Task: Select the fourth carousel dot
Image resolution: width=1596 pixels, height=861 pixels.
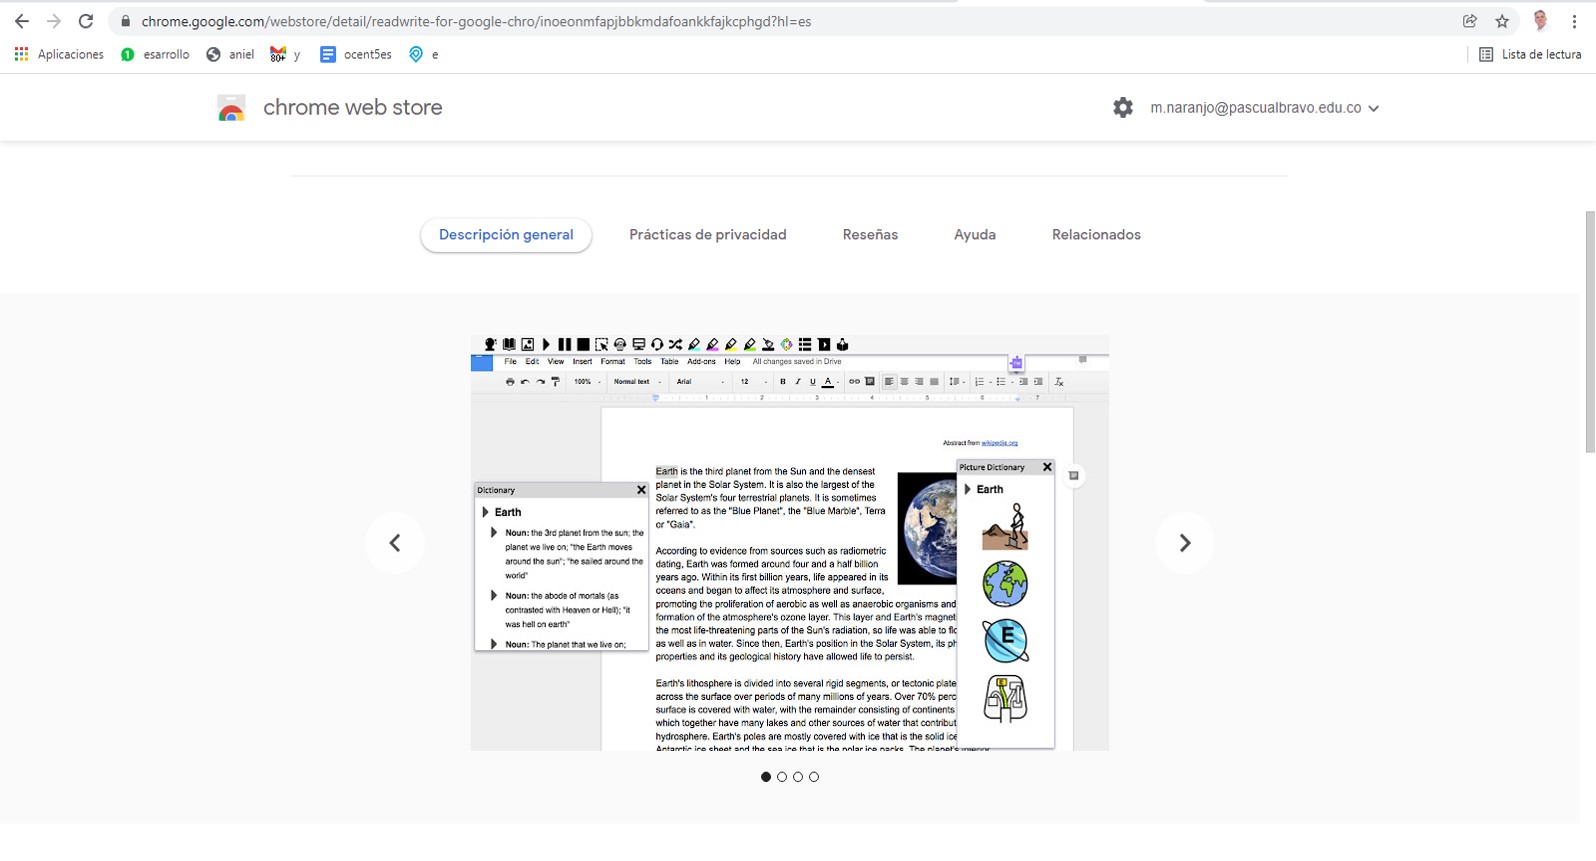Action: point(814,777)
